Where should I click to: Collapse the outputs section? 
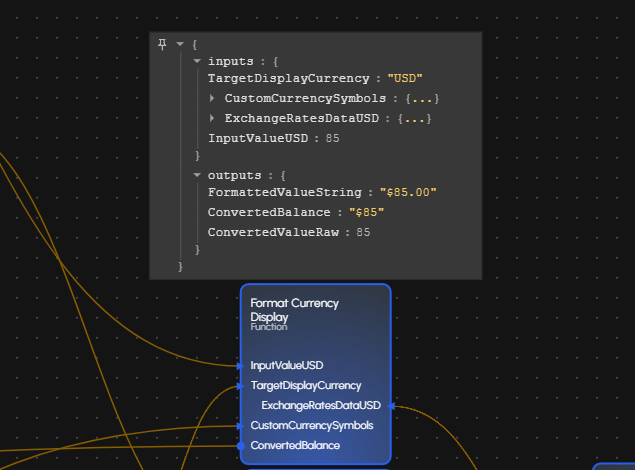[197, 175]
